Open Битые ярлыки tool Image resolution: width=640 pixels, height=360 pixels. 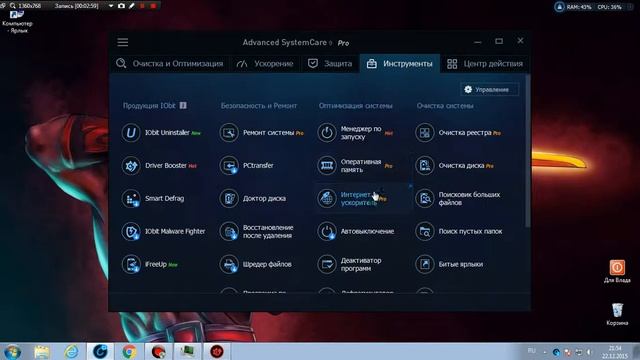coord(449,264)
